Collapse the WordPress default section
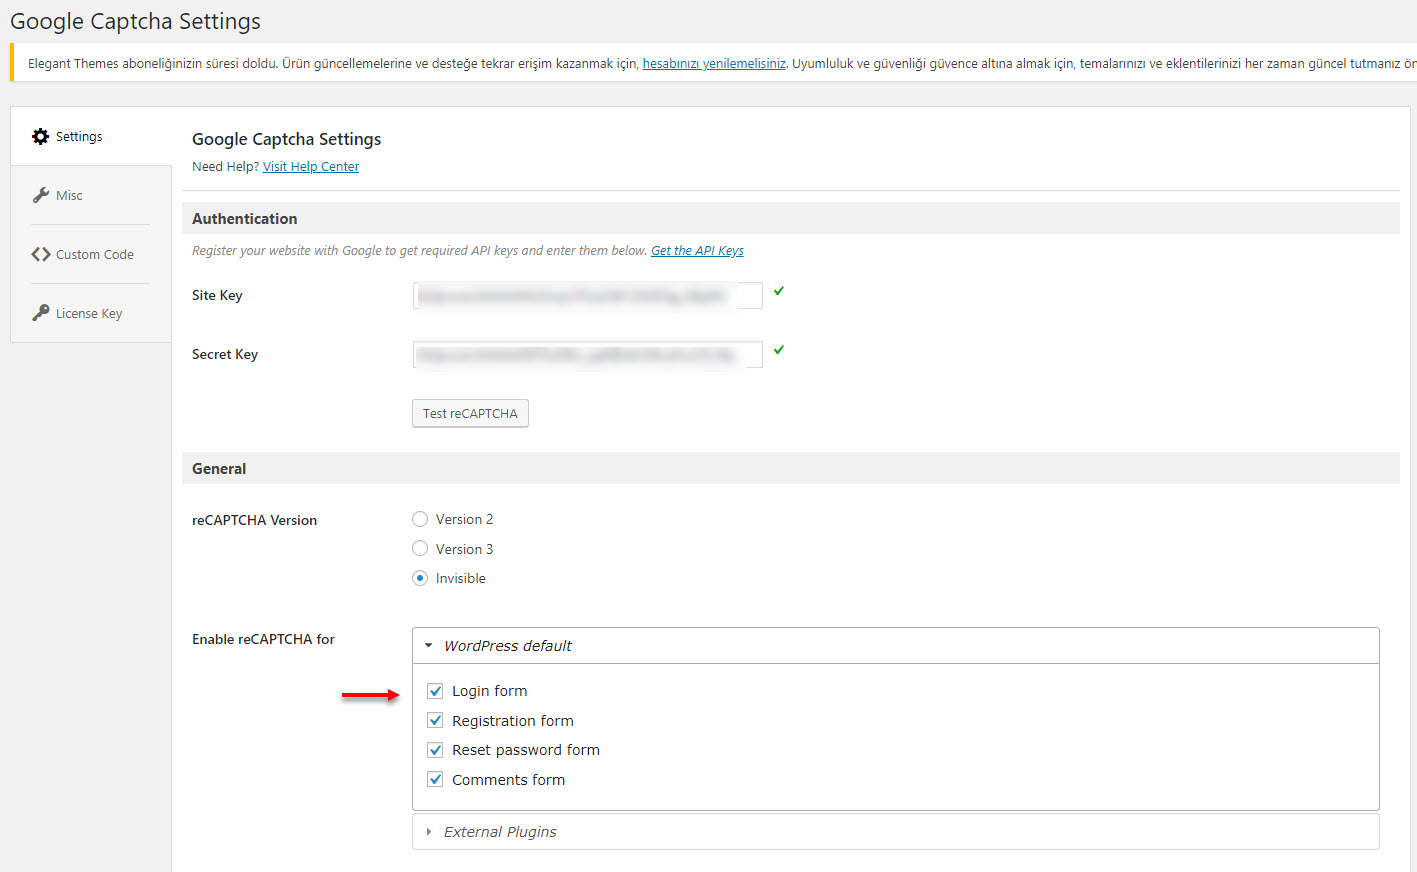Image resolution: width=1417 pixels, height=872 pixels. pyautogui.click(x=895, y=646)
